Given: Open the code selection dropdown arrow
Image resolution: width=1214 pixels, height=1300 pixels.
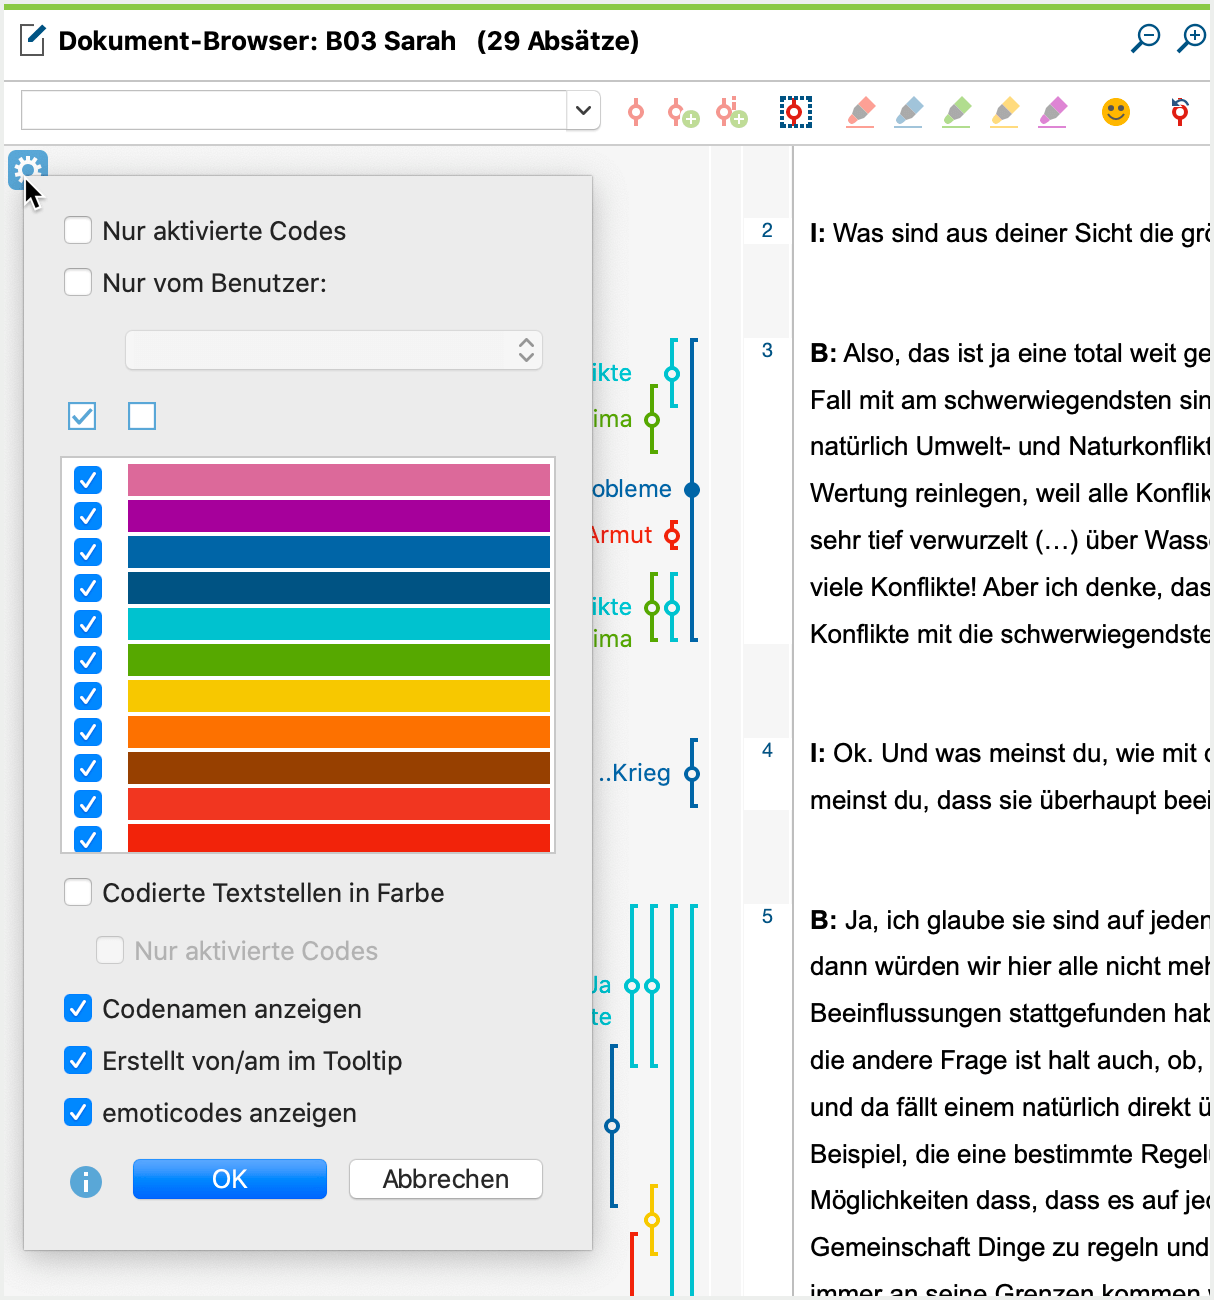Looking at the screenshot, I should tap(583, 110).
